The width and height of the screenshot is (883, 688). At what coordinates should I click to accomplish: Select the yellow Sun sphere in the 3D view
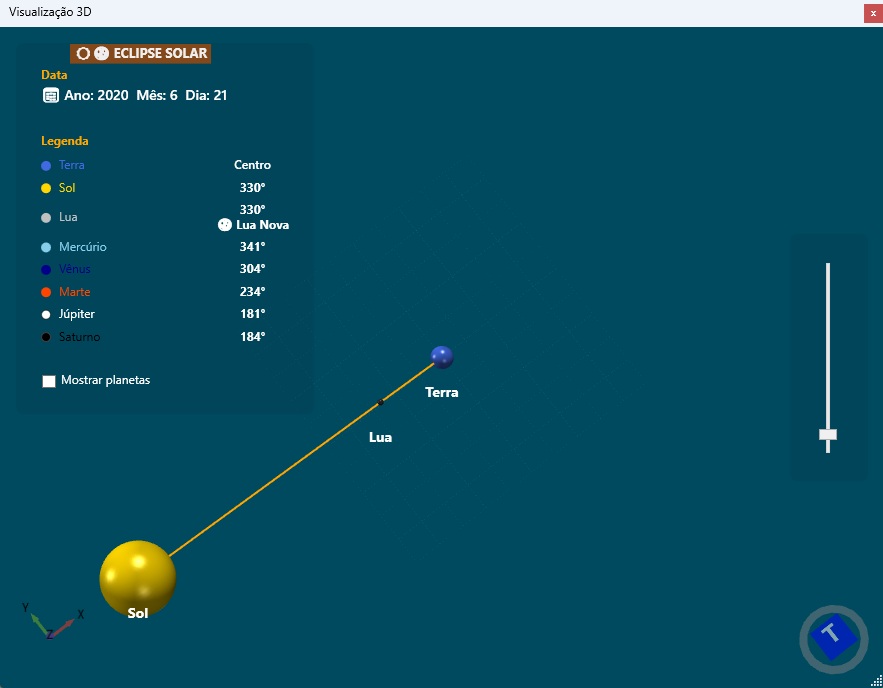[x=137, y=576]
